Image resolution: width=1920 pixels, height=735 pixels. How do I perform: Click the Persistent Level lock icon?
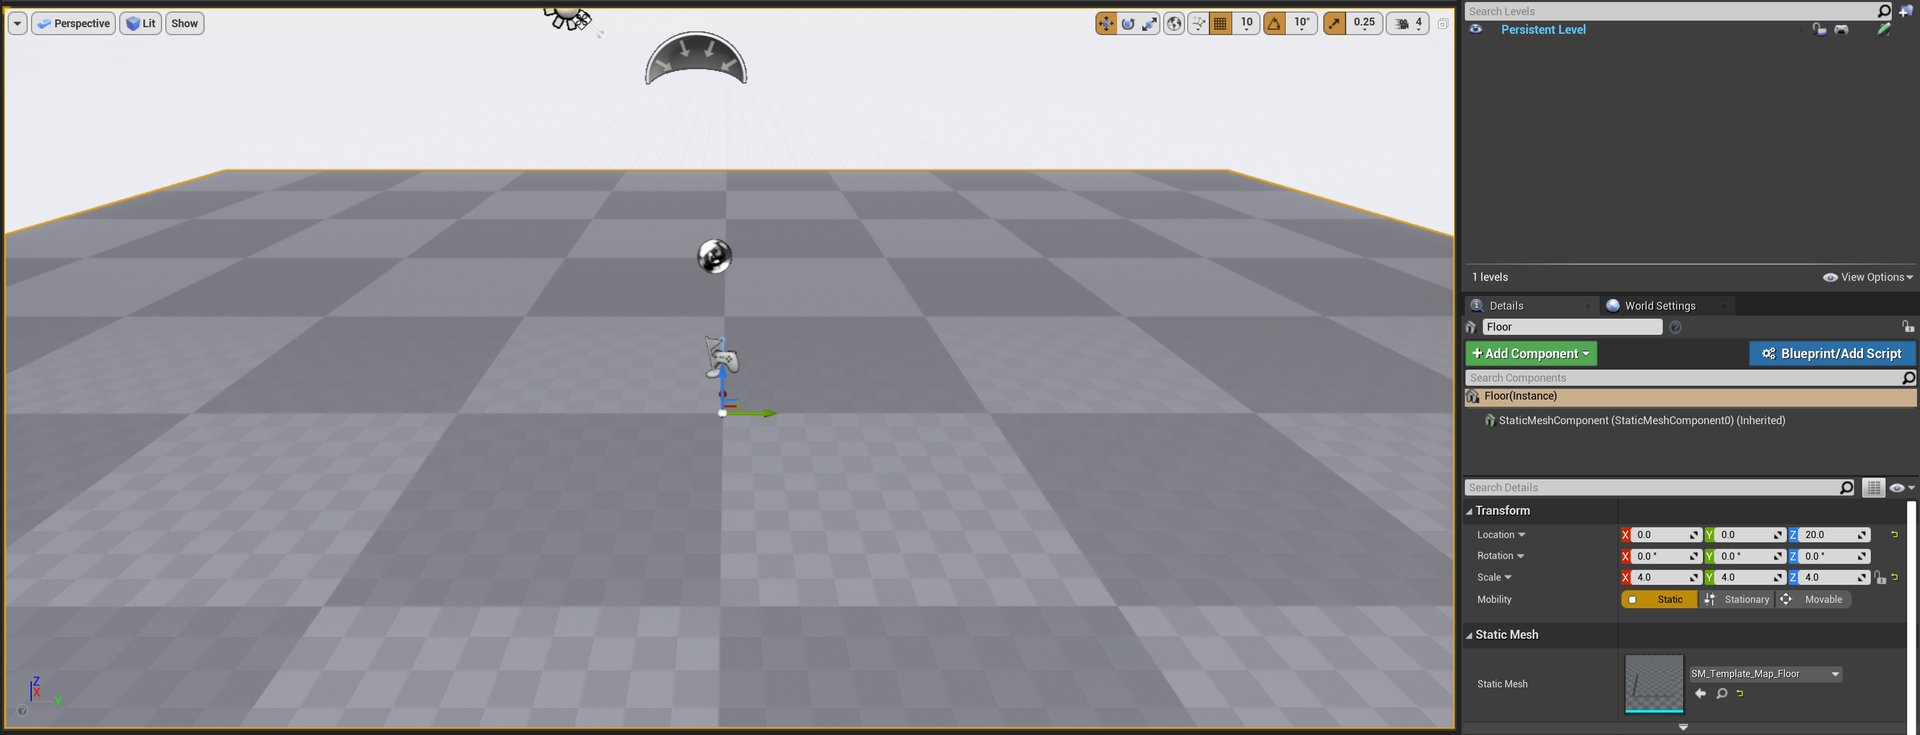pyautogui.click(x=1819, y=30)
